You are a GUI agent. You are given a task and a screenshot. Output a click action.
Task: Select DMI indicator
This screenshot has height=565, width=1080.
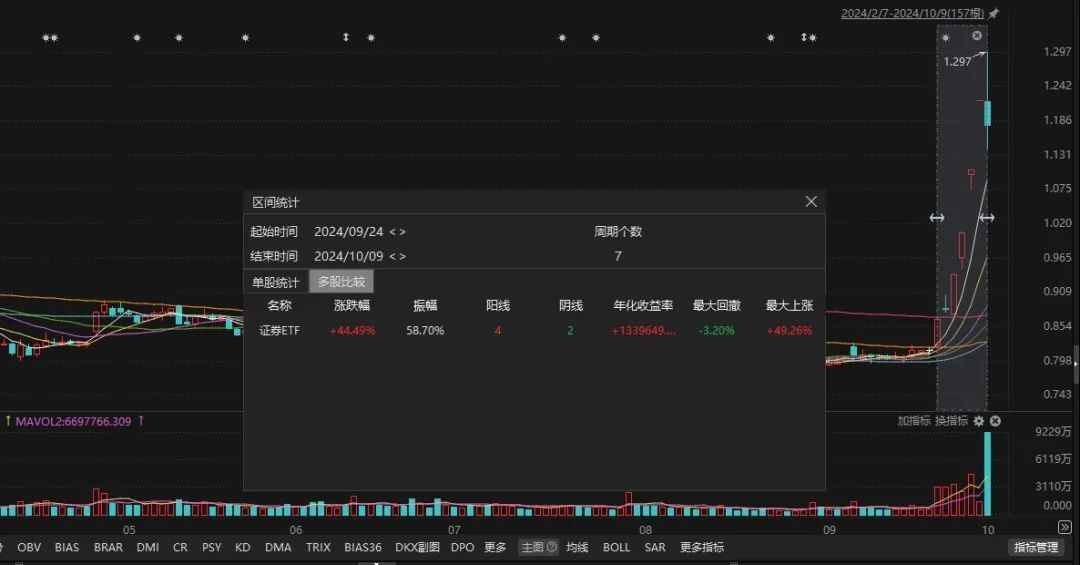click(x=147, y=547)
